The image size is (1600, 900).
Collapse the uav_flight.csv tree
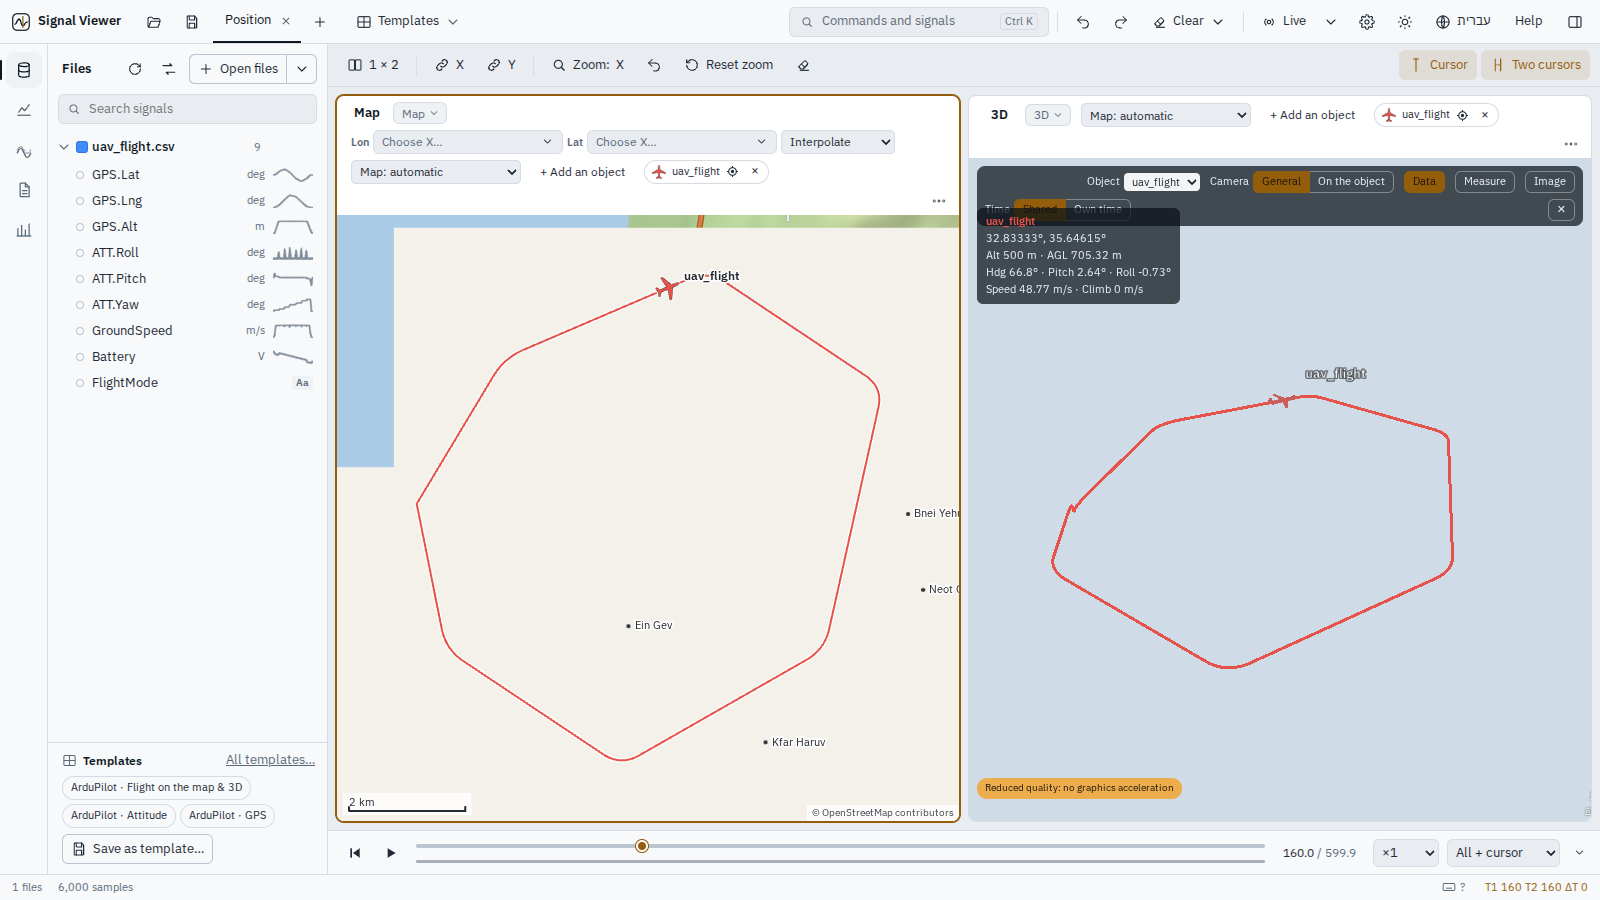tap(64, 147)
